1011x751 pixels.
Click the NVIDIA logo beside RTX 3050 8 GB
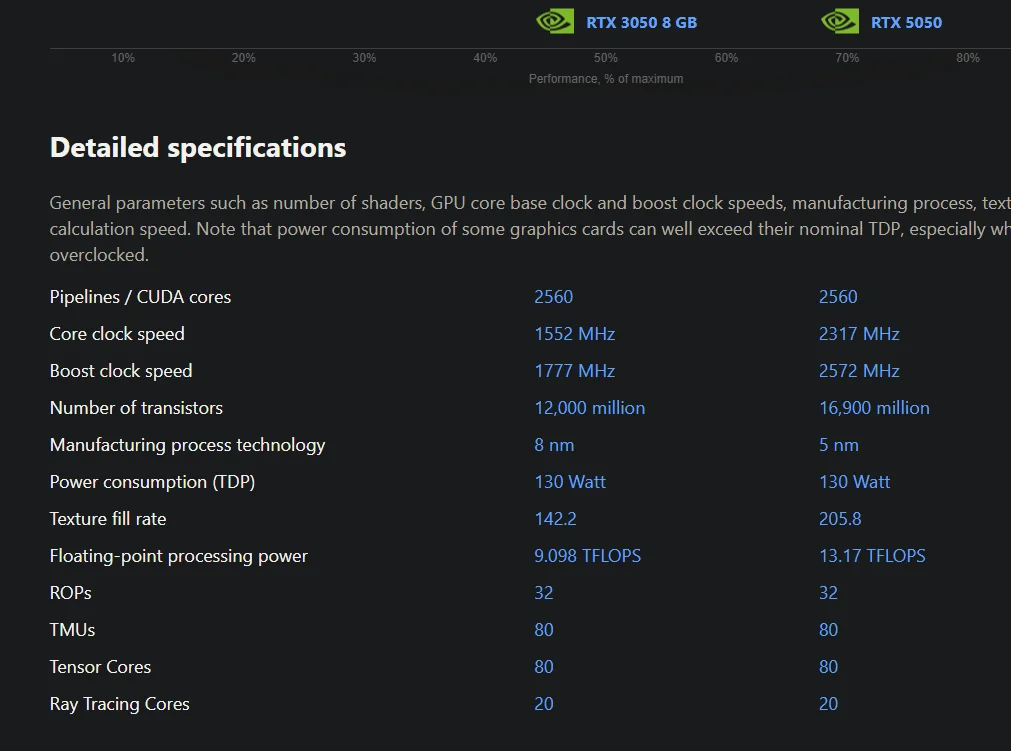click(555, 22)
